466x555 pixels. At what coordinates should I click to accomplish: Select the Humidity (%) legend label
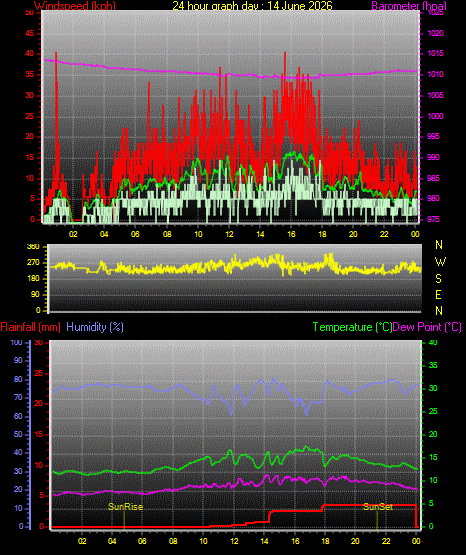click(x=95, y=327)
